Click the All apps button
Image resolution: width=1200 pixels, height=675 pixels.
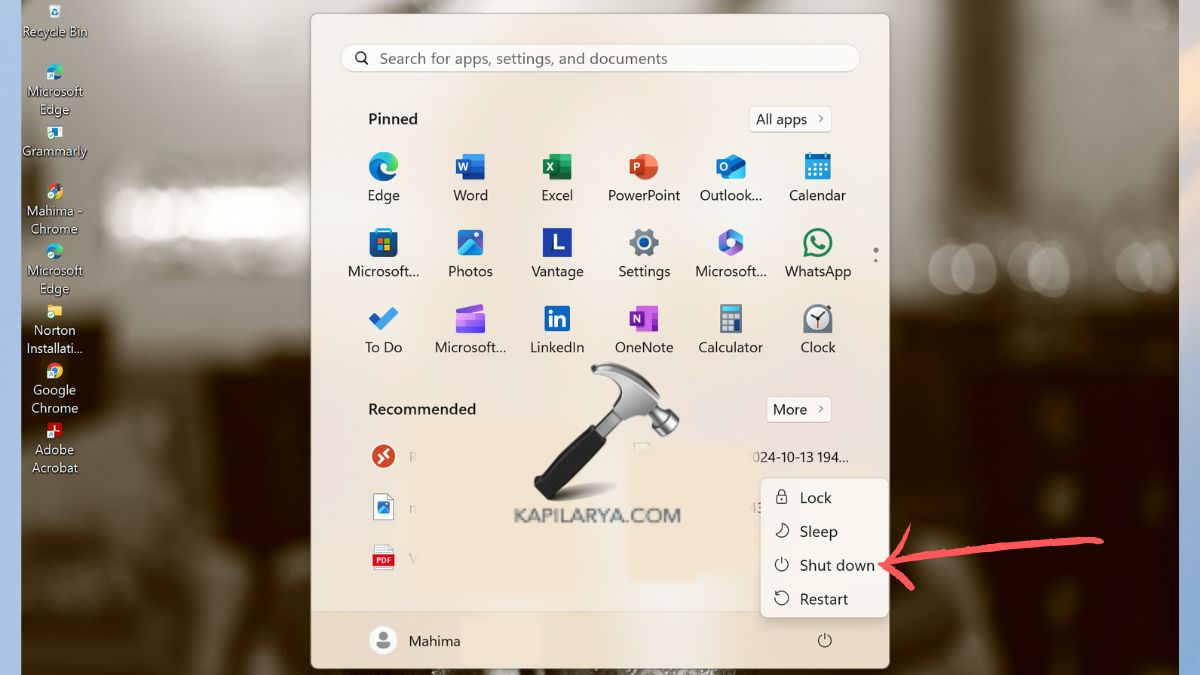[x=790, y=119]
